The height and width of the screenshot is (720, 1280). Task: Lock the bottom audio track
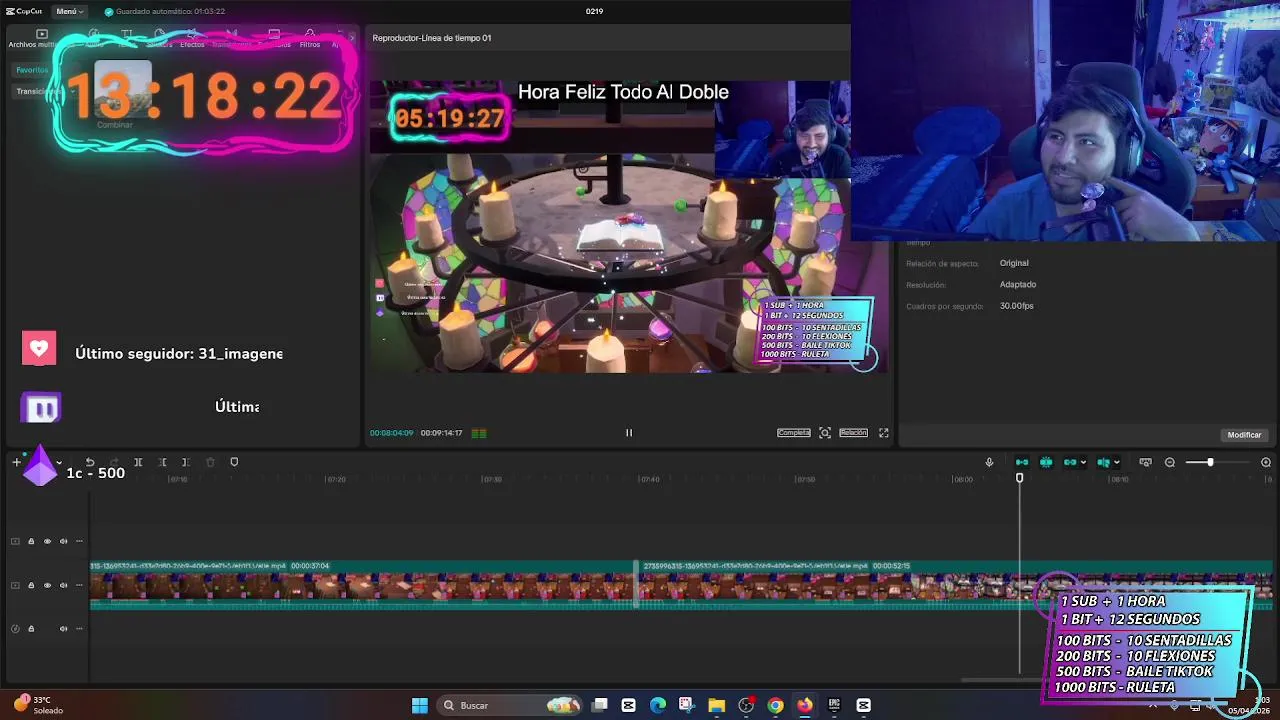point(31,629)
